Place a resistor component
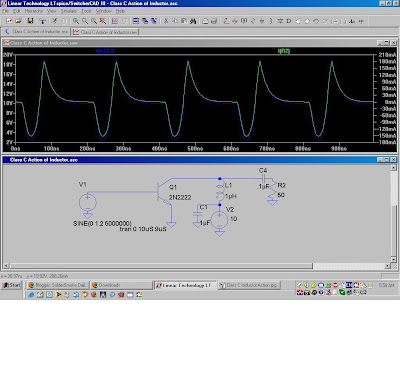Screen dimensions: 400x375 point(253,21)
